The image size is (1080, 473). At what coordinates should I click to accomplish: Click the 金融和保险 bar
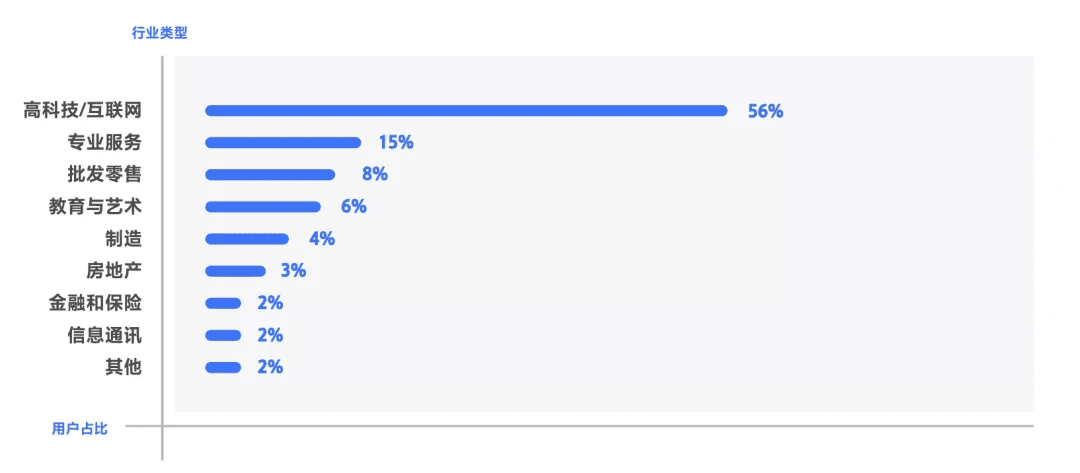click(x=223, y=303)
